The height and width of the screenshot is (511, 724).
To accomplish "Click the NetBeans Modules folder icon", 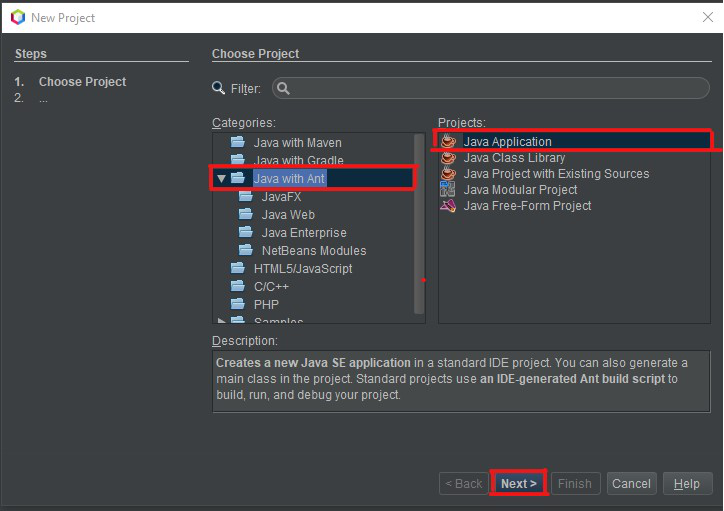I will (x=246, y=250).
